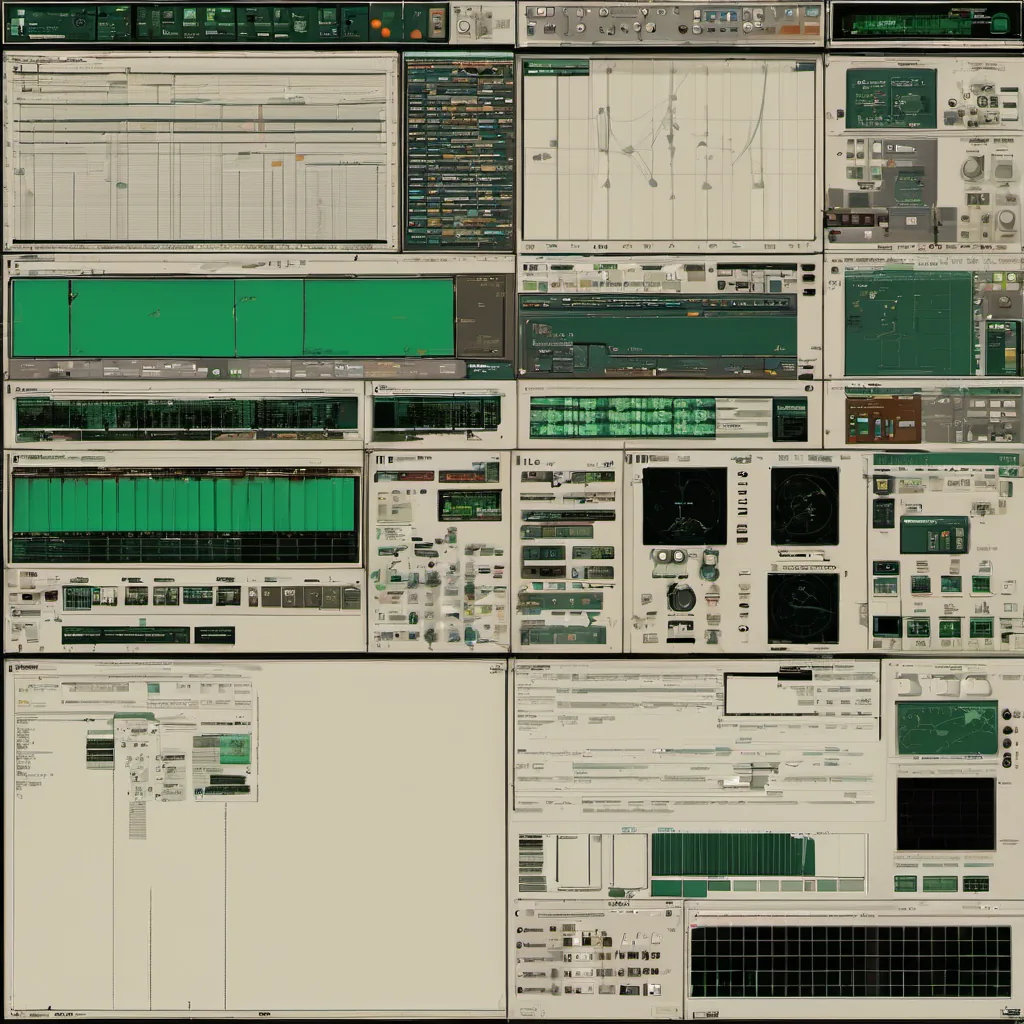Click the leftmost small green button under black screen

pyautogui.click(x=905, y=883)
